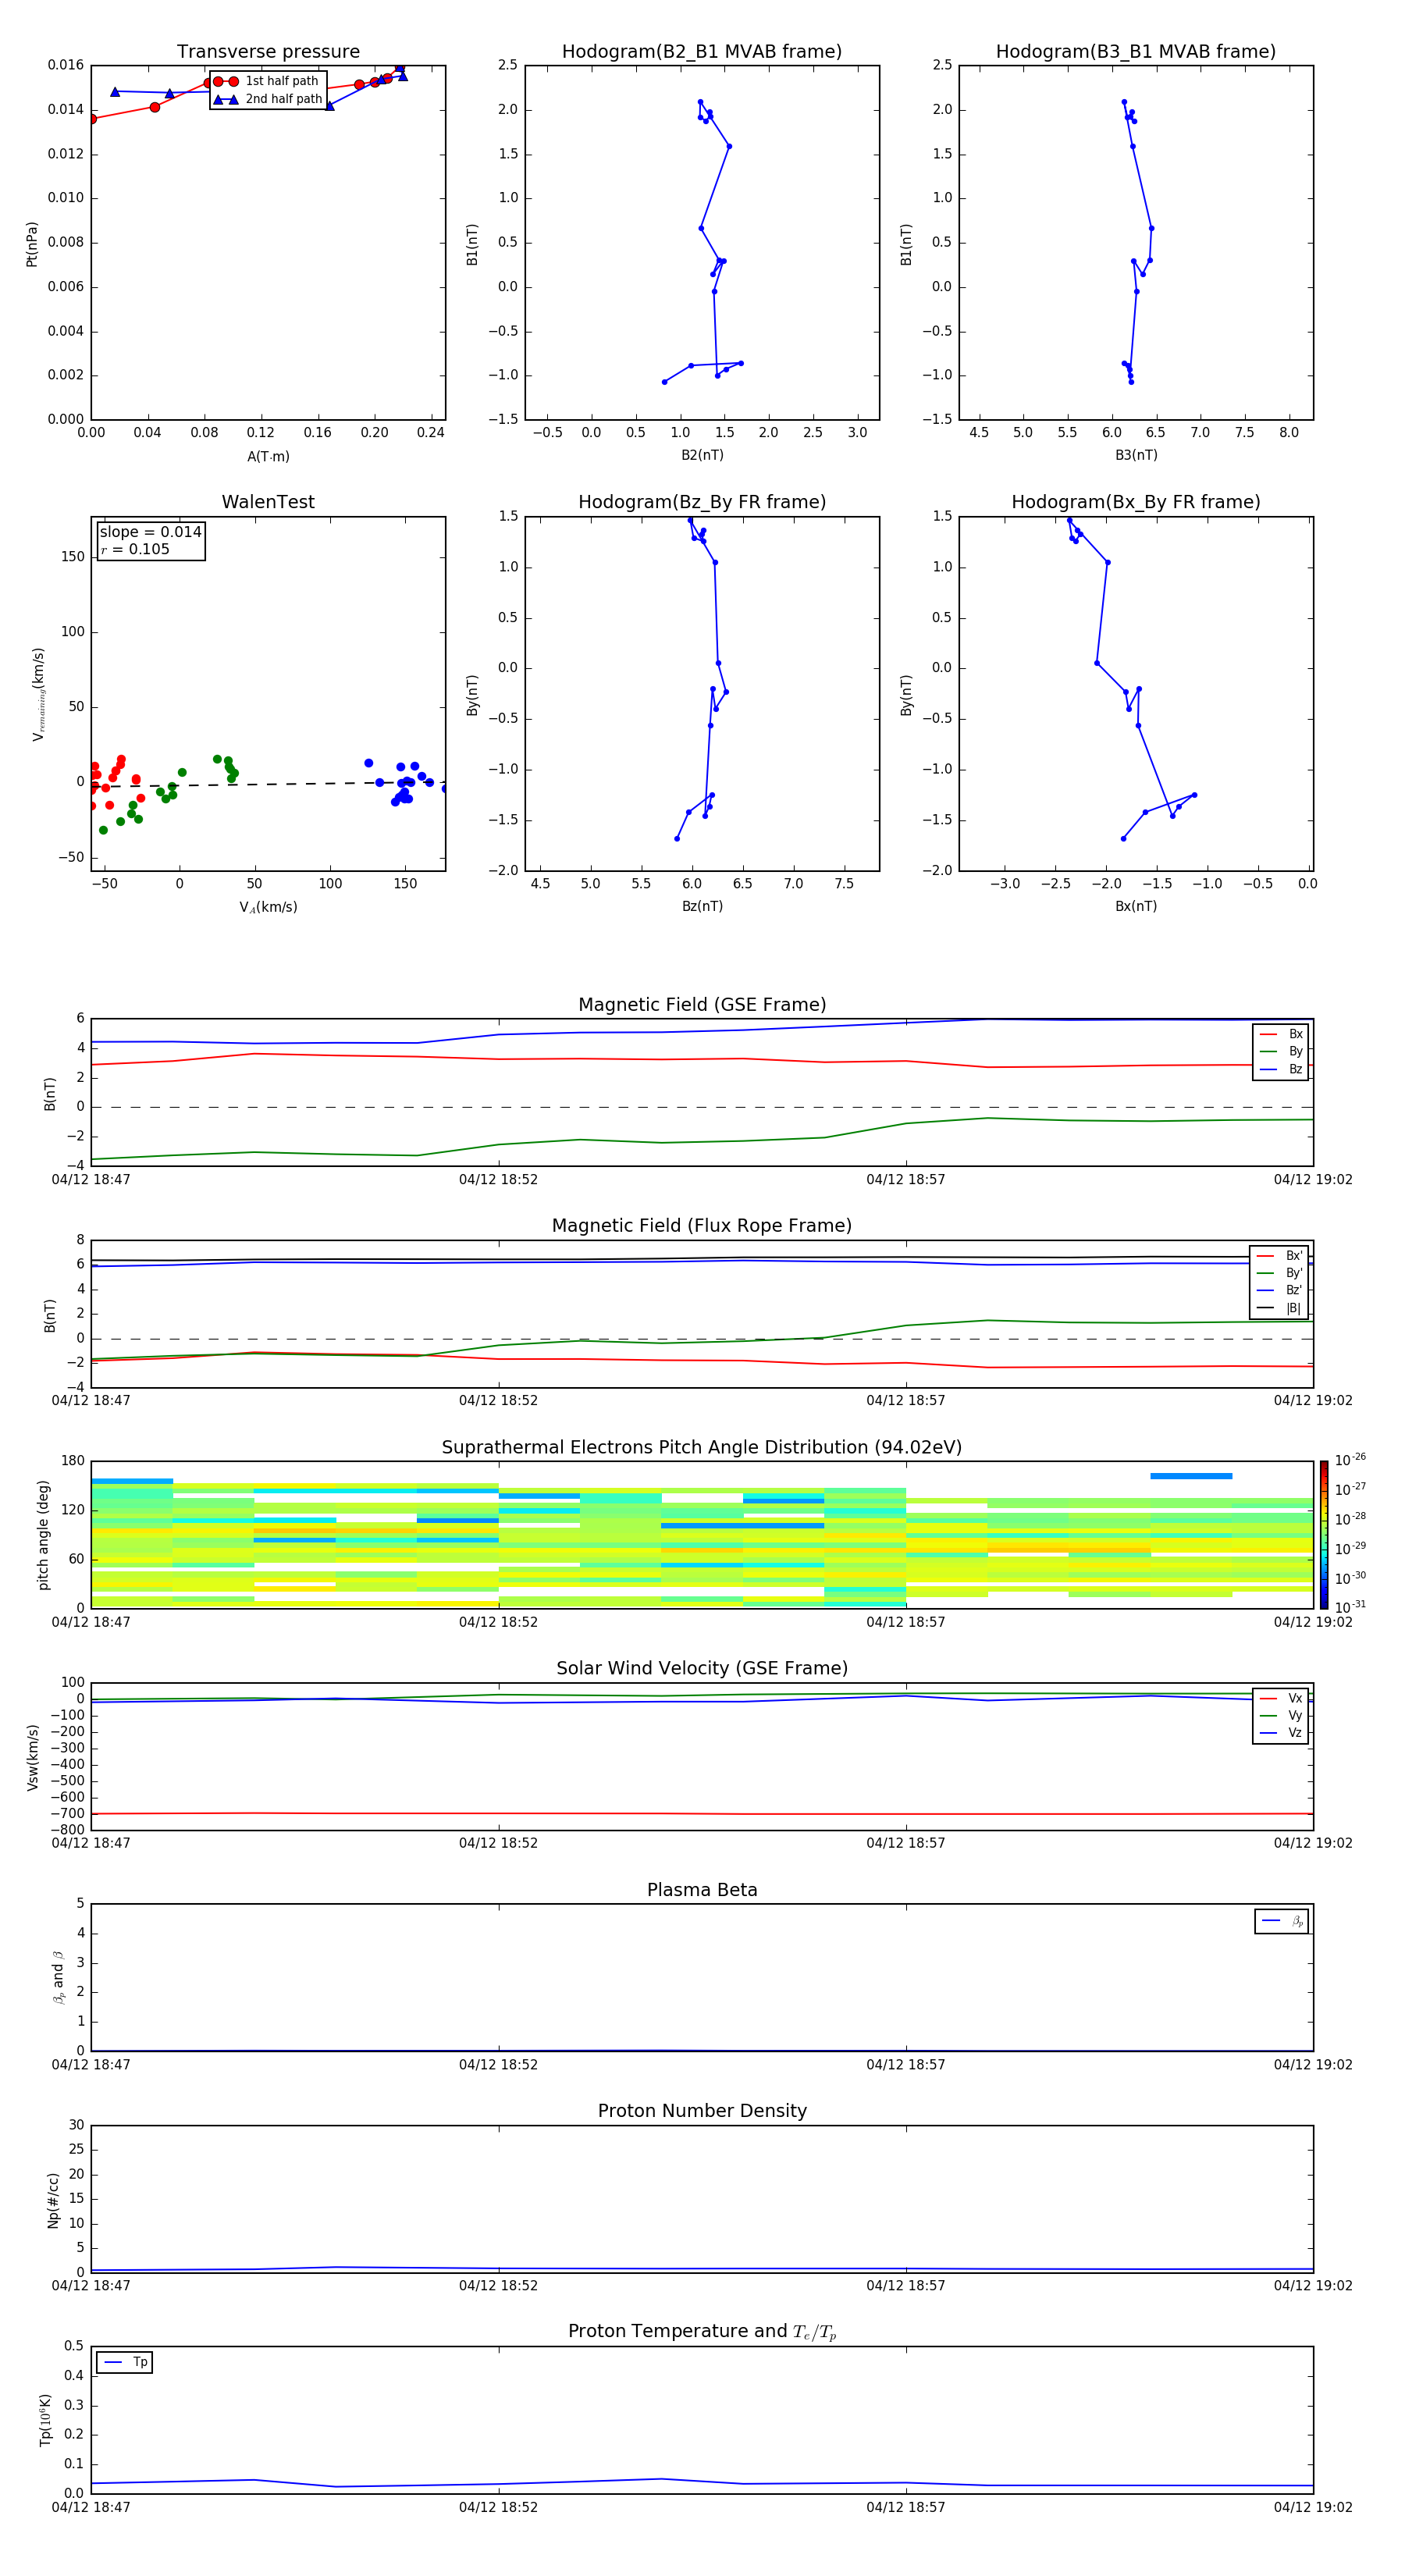Screen dimensions: 1405x2576
Task: Click the 'V_remaining(km/s)' axis label
Action: coord(38,694)
